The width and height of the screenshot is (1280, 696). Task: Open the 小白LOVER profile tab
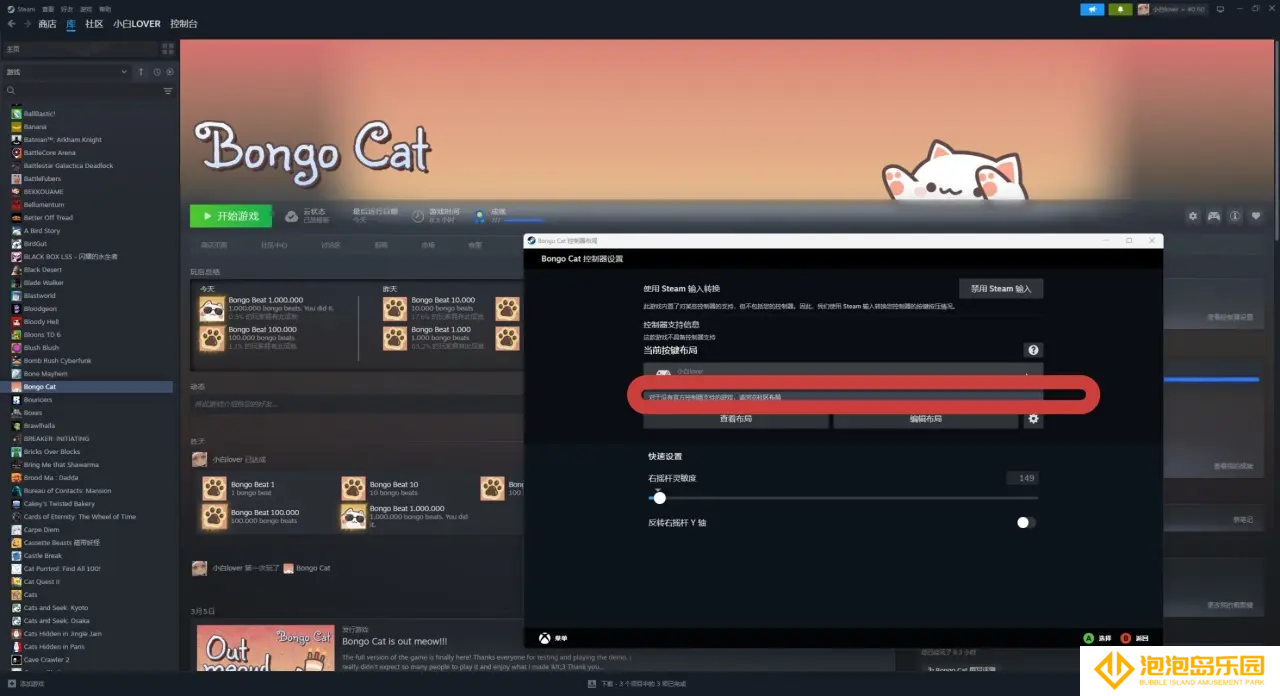click(137, 23)
